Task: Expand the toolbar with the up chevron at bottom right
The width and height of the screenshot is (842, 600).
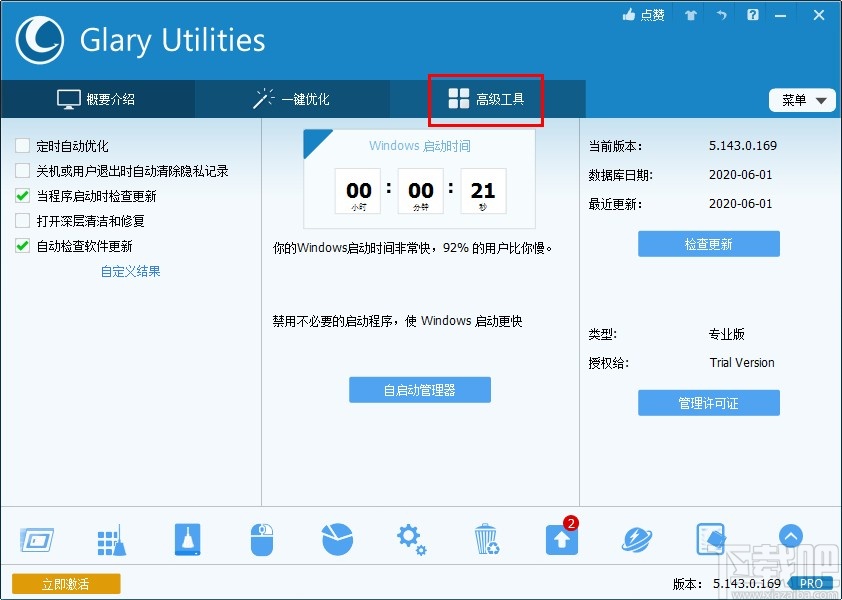Action: [791, 537]
